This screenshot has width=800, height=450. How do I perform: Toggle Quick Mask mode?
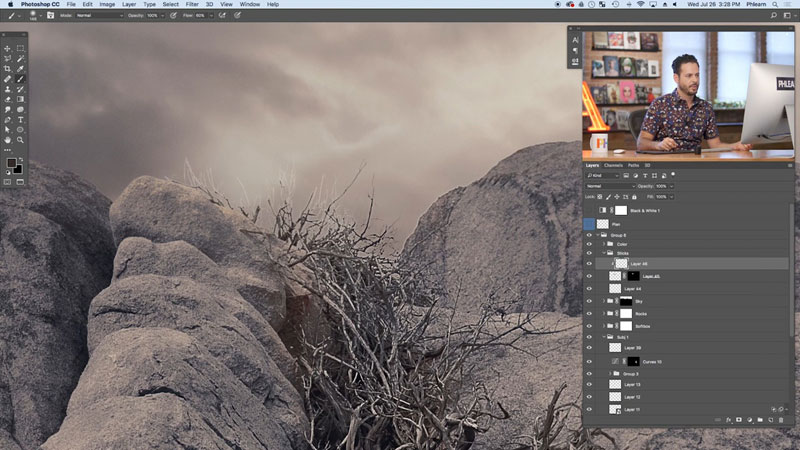click(x=7, y=182)
